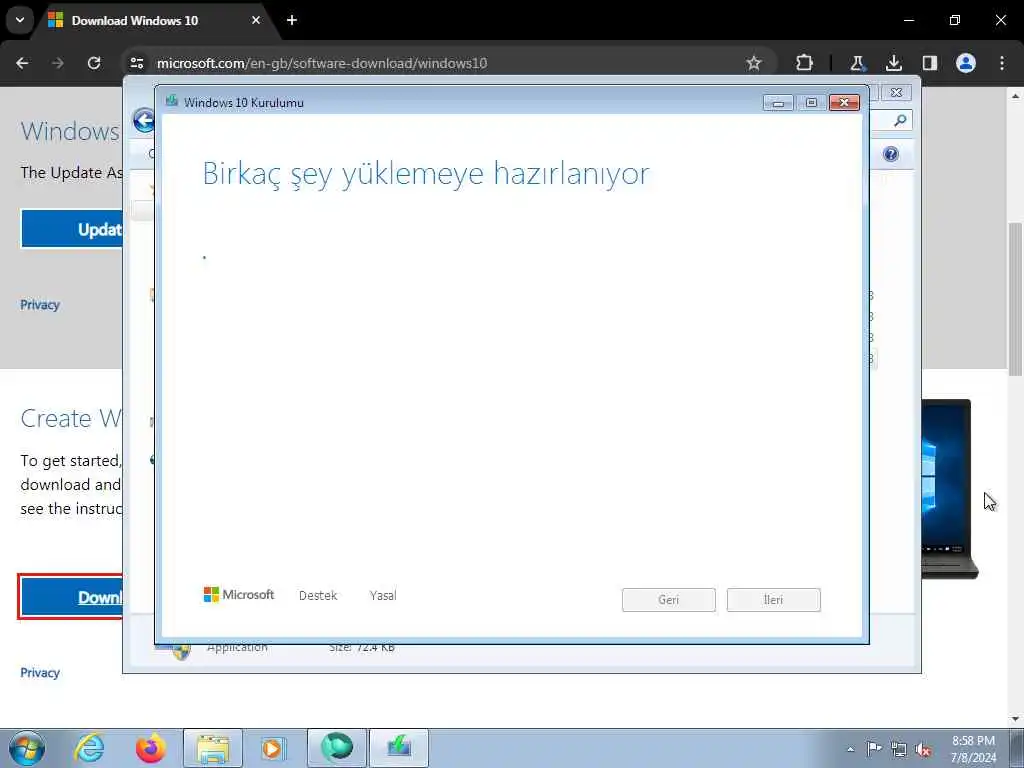
Task: Open the Explorer window help icon
Action: point(891,154)
